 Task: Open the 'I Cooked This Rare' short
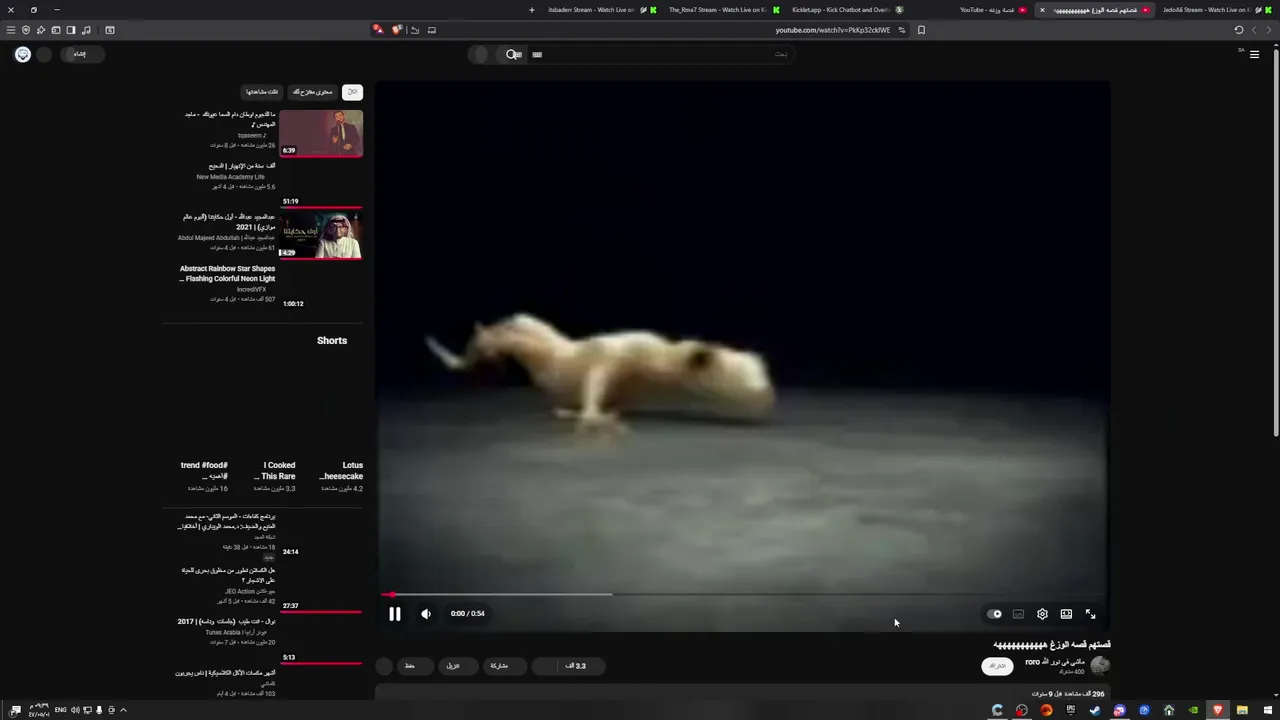(277, 471)
